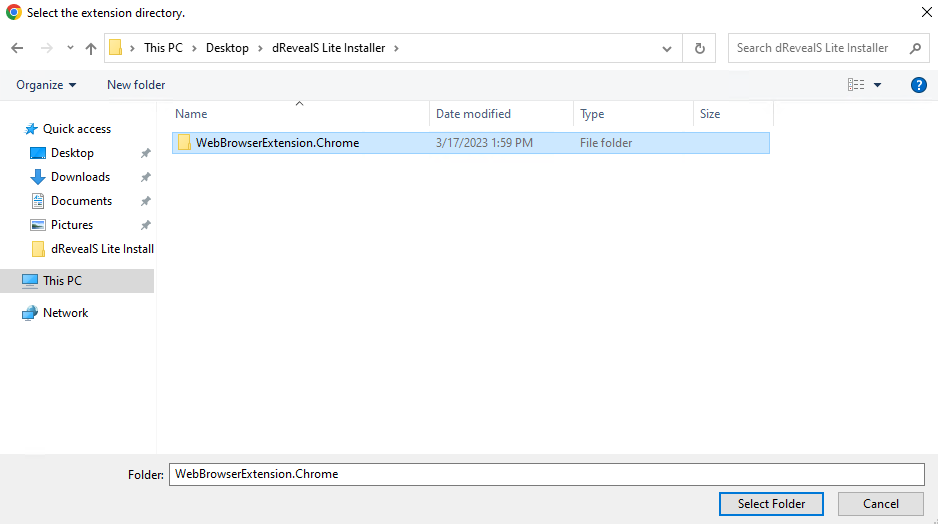
Task: Click the pin icon beside Pictures
Action: point(145,225)
